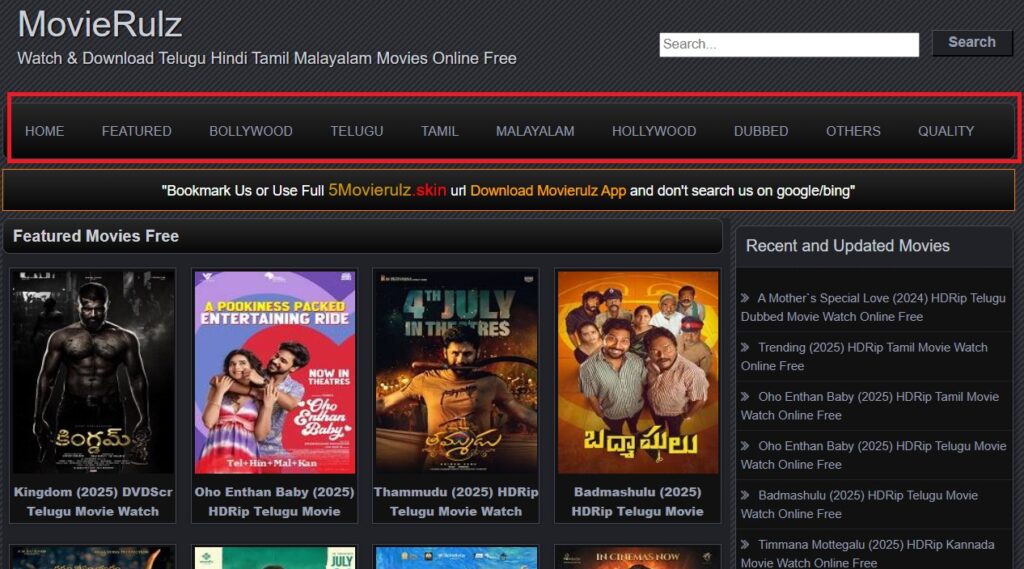The height and width of the screenshot is (569, 1024).
Task: Click arrow icon beside A Mother's Special Love
Action: click(745, 298)
